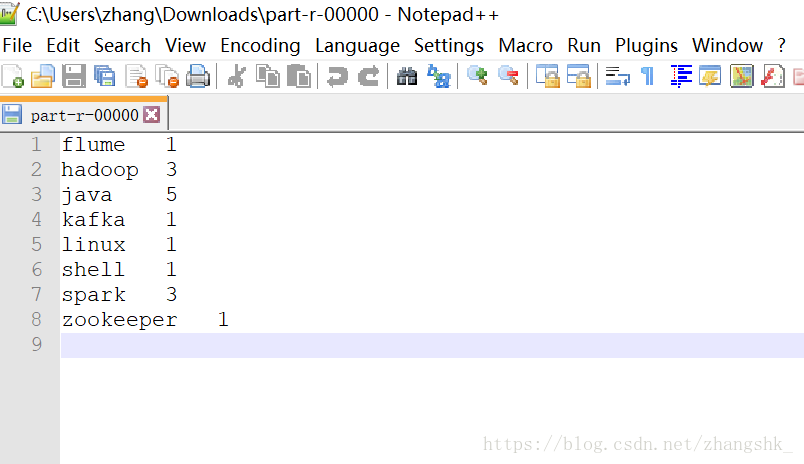Click line number 1 in the margin
Image resolution: width=804 pixels, height=464 pixels.
pyautogui.click(x=36, y=145)
